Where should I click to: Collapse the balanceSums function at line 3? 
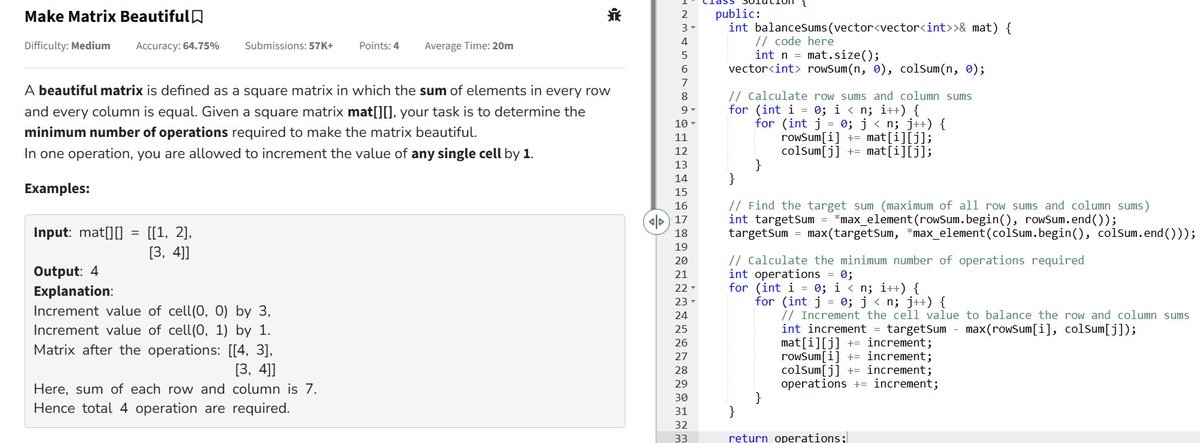tap(692, 28)
